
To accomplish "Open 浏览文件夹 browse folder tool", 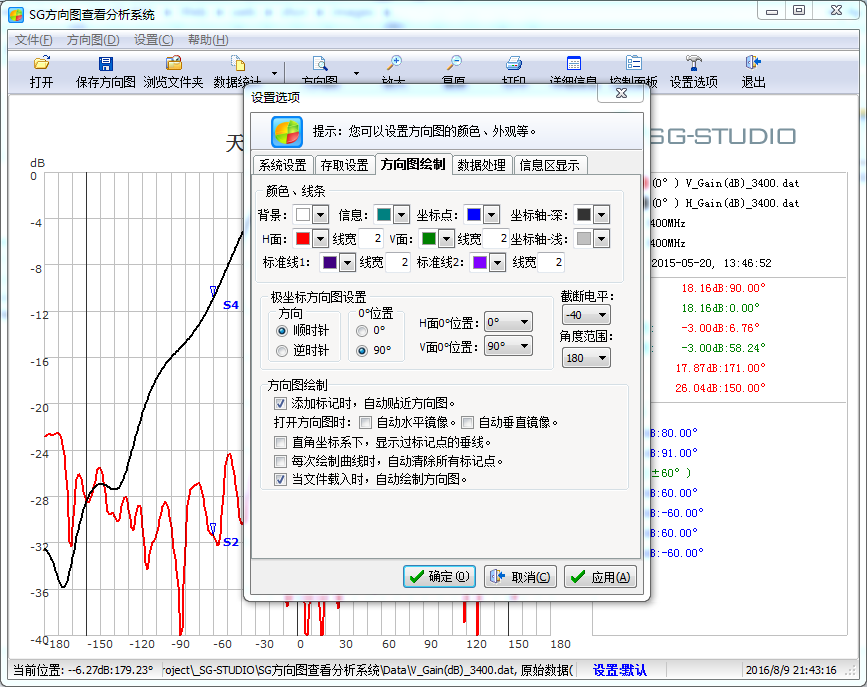I will pyautogui.click(x=173, y=65).
